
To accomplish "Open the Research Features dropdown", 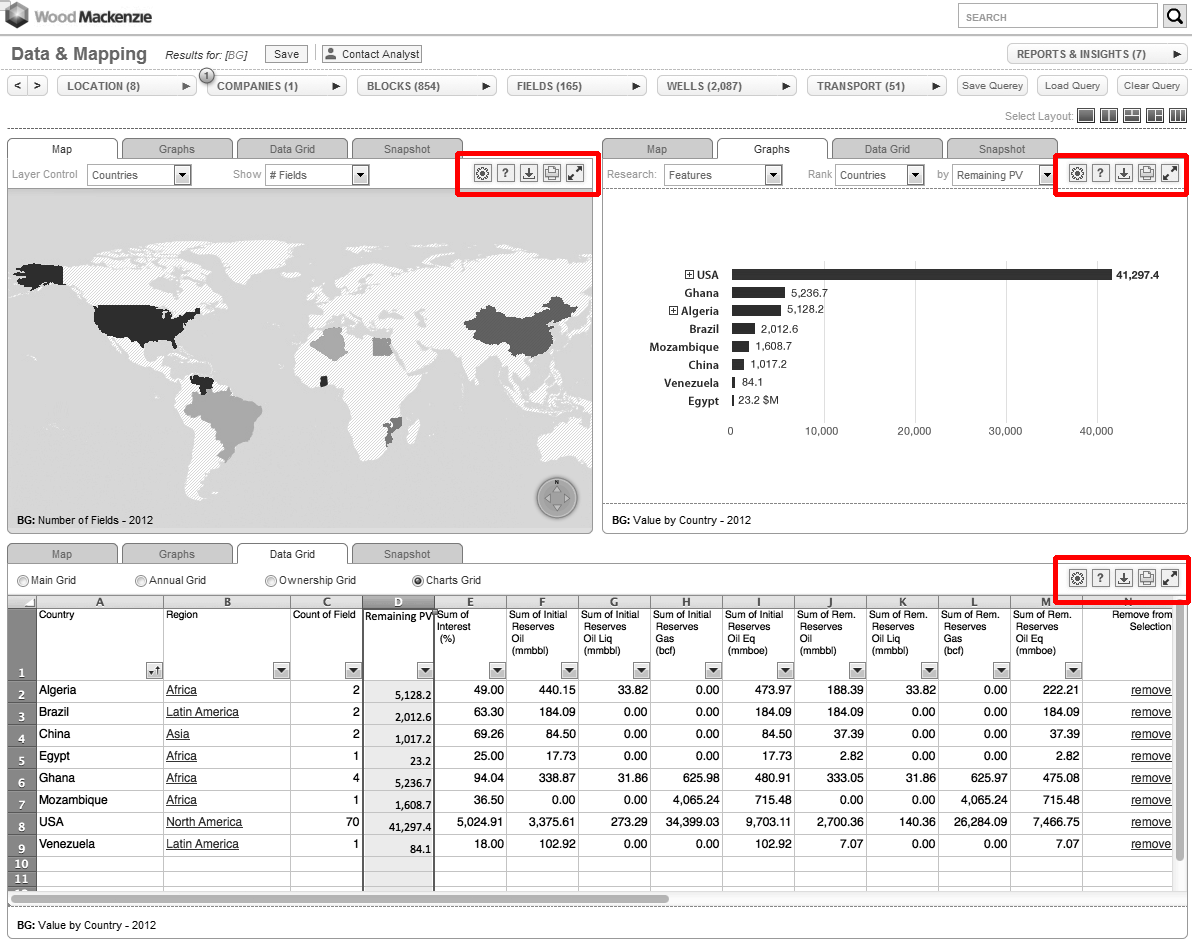I will pyautogui.click(x=723, y=175).
